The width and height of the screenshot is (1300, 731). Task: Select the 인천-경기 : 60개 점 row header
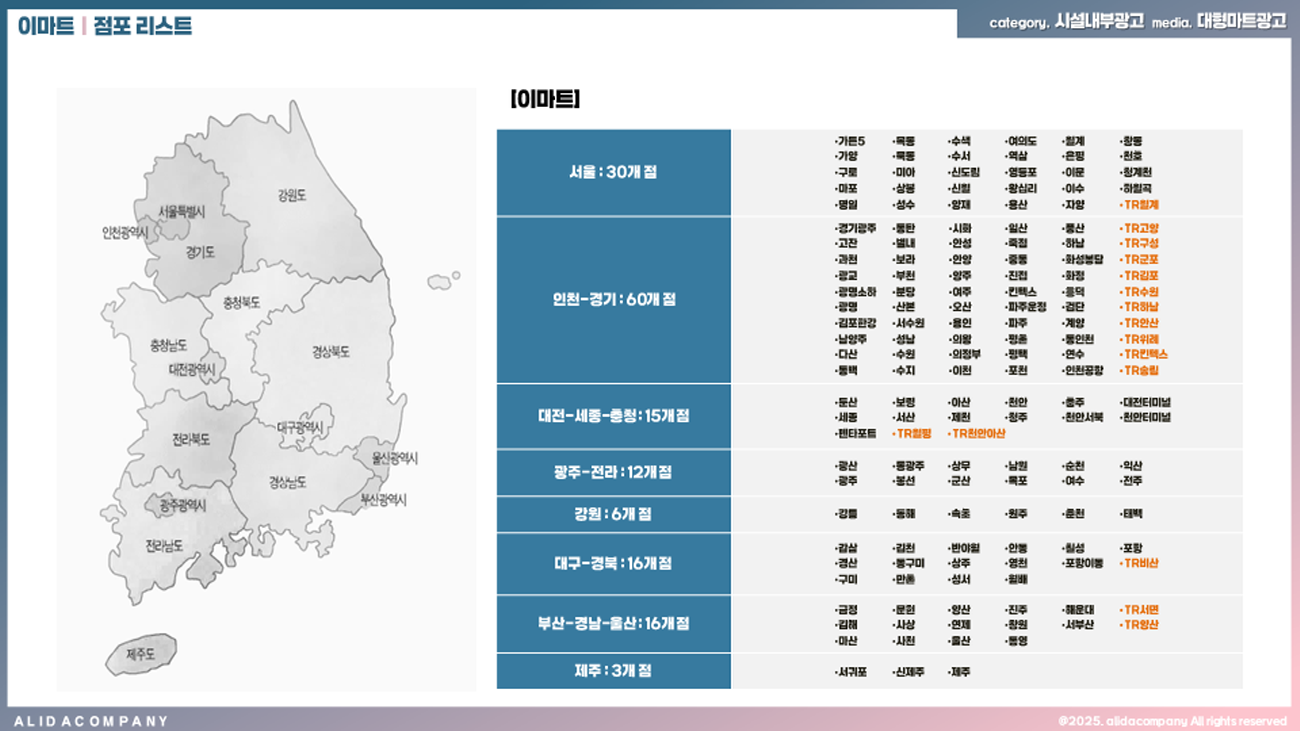(613, 299)
